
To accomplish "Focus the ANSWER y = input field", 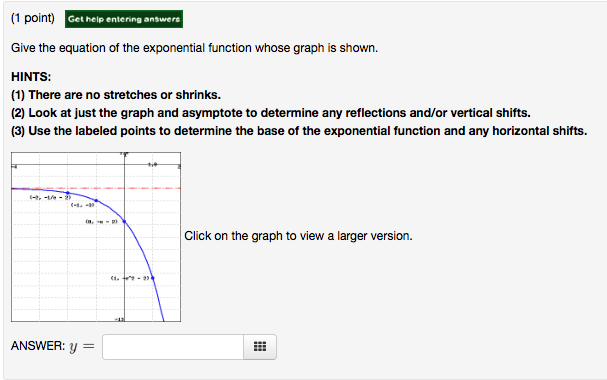I will pyautogui.click(x=173, y=347).
